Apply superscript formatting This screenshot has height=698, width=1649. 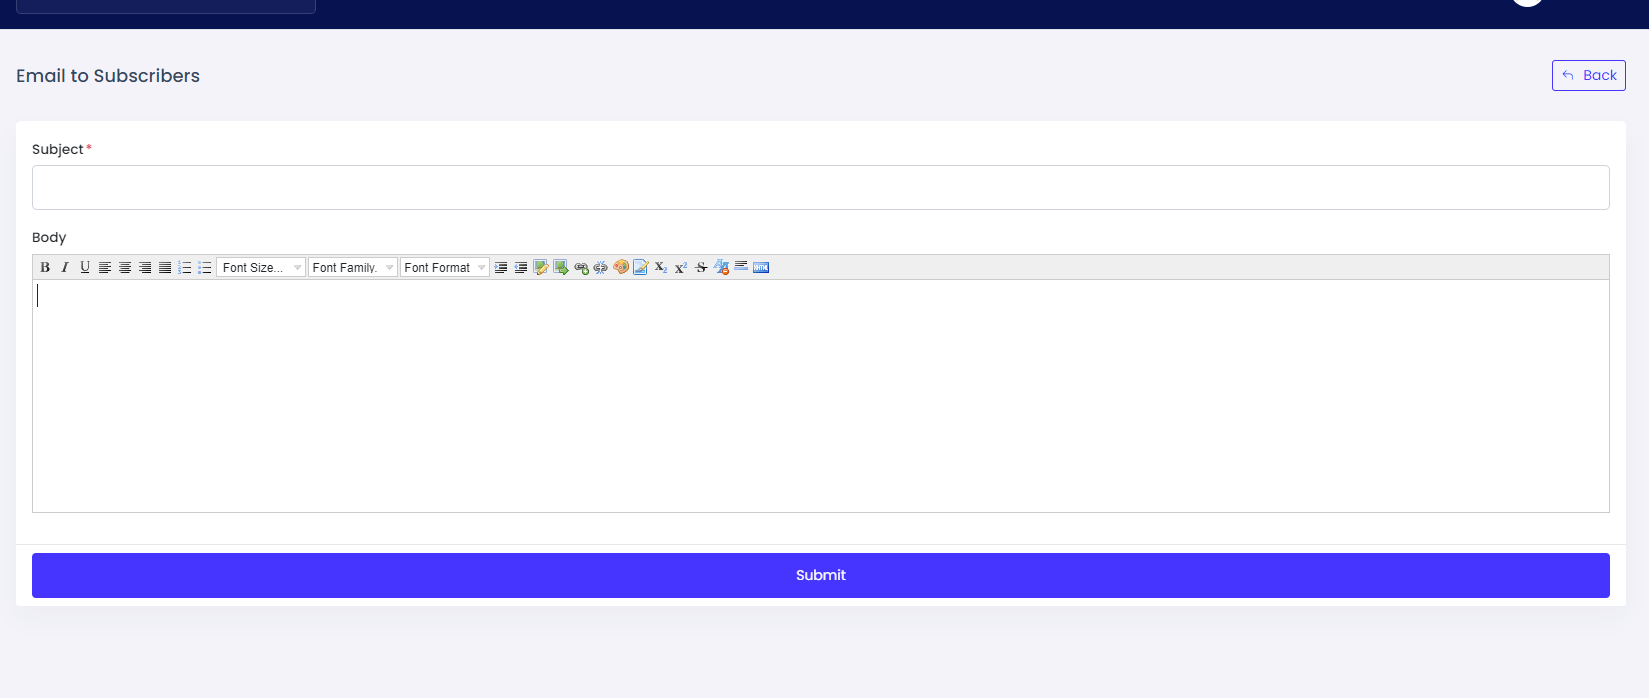point(681,267)
